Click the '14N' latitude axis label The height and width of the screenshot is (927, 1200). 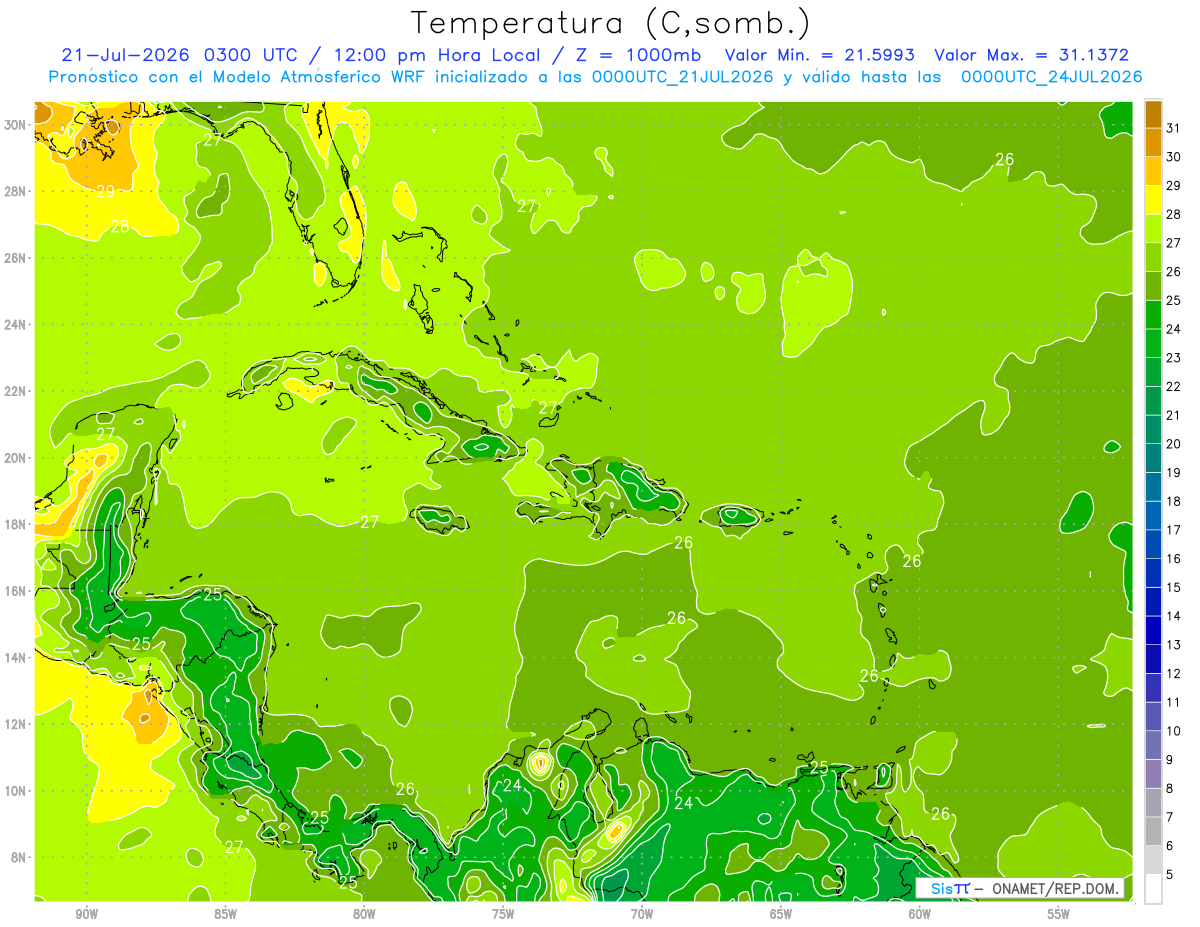[x=15, y=658]
